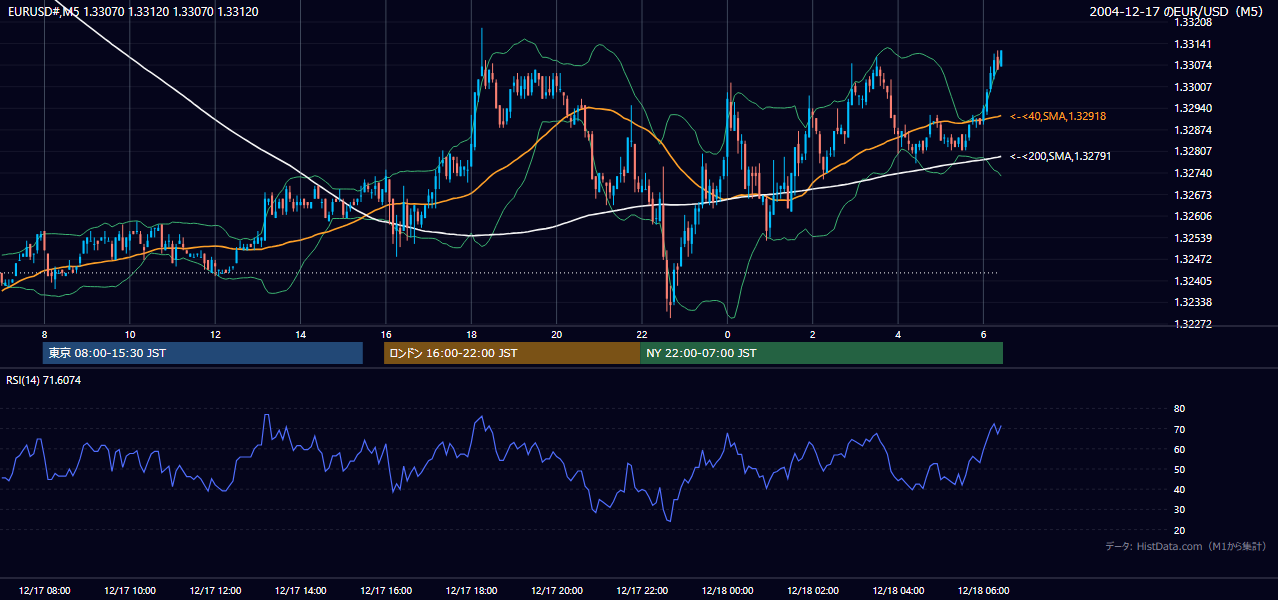Click the 12/18 00:00 date label
This screenshot has width=1278, height=600.
[x=728, y=591]
